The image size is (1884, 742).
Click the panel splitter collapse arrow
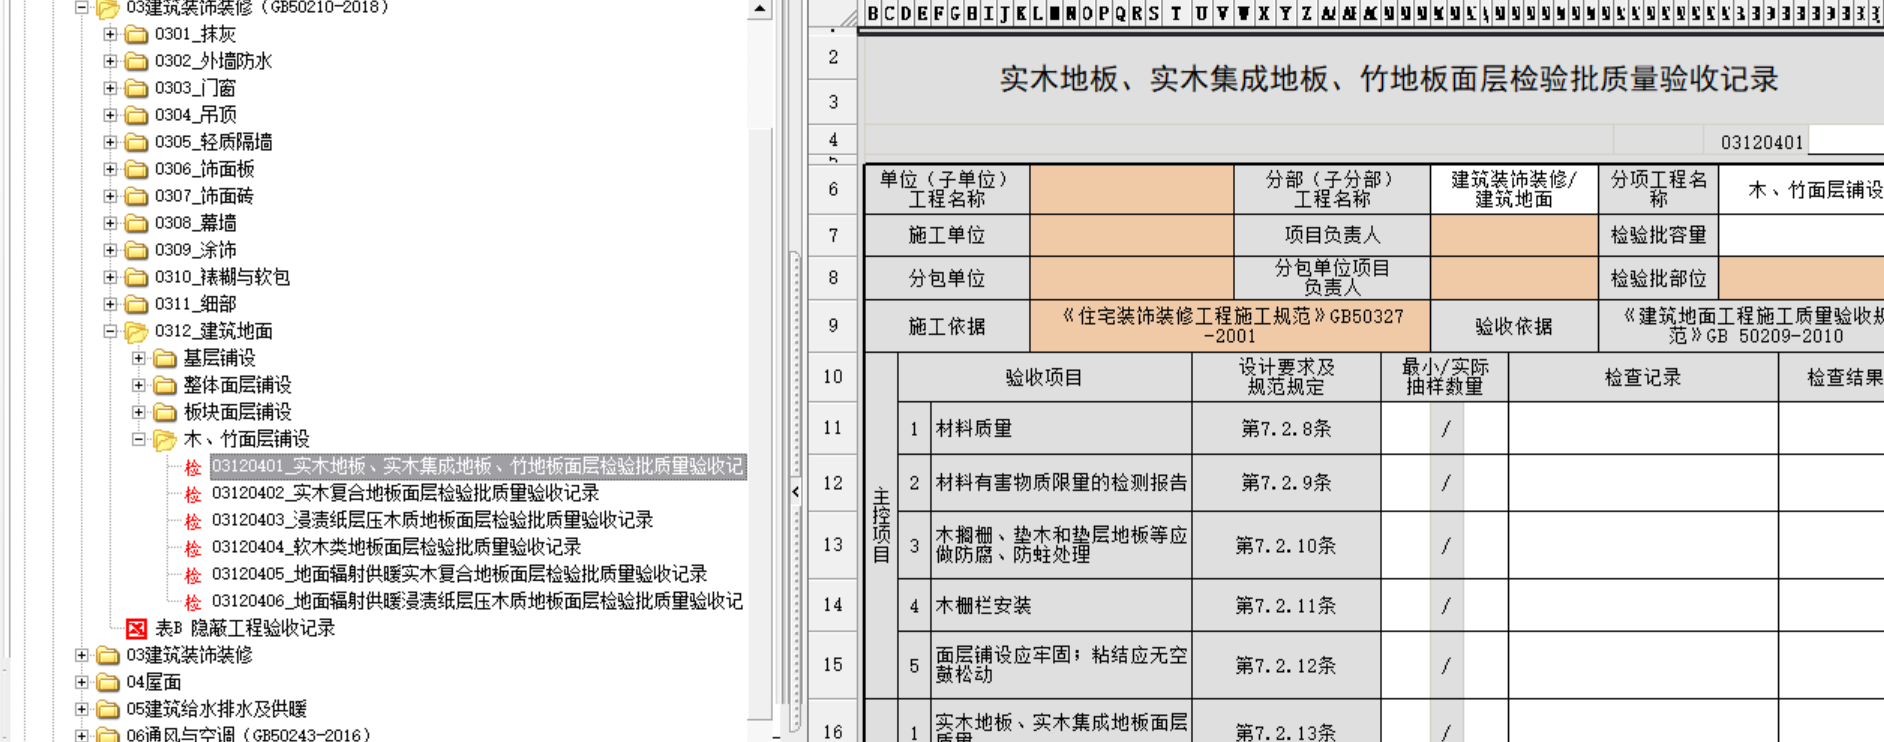[795, 491]
